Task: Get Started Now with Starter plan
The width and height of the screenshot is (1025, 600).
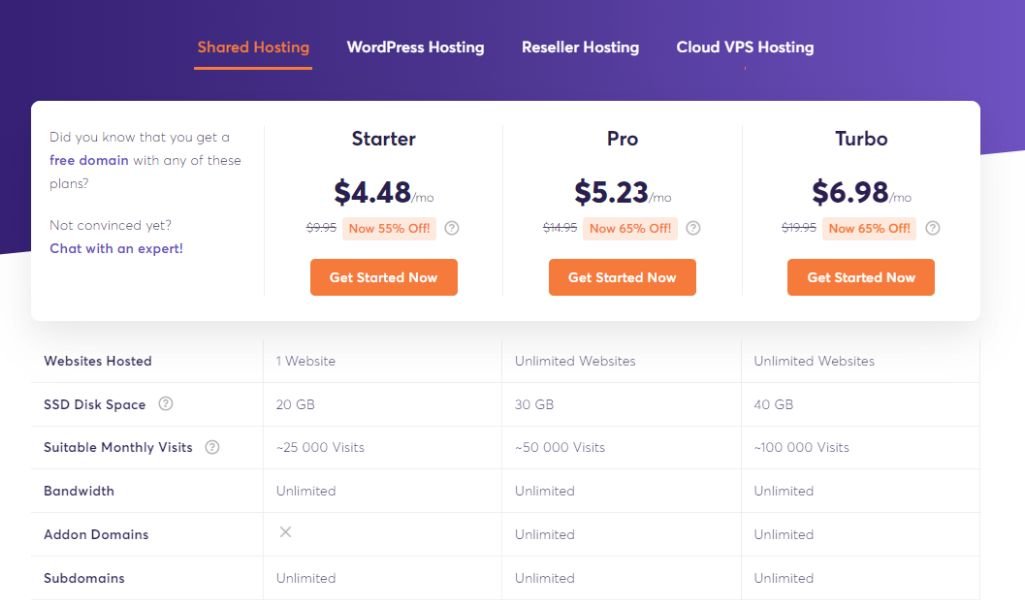Action: coord(384,277)
